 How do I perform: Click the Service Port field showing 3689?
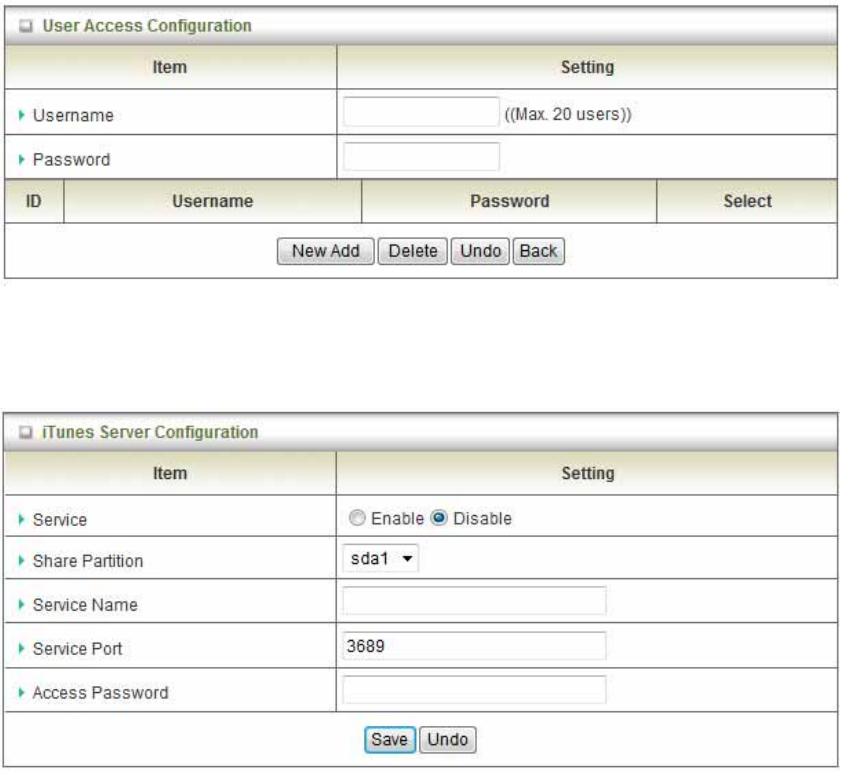(x=474, y=646)
